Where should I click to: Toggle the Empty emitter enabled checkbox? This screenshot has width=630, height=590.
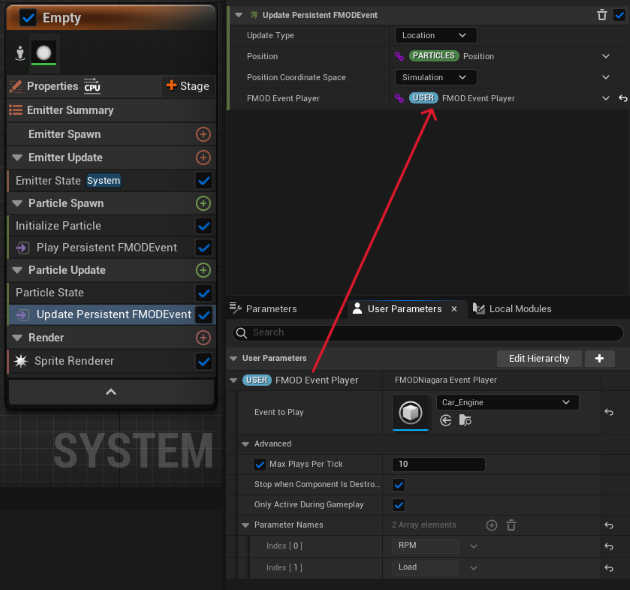click(x=28, y=18)
